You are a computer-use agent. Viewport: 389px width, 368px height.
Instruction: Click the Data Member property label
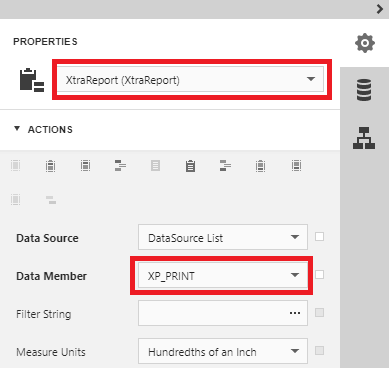[x=51, y=276]
